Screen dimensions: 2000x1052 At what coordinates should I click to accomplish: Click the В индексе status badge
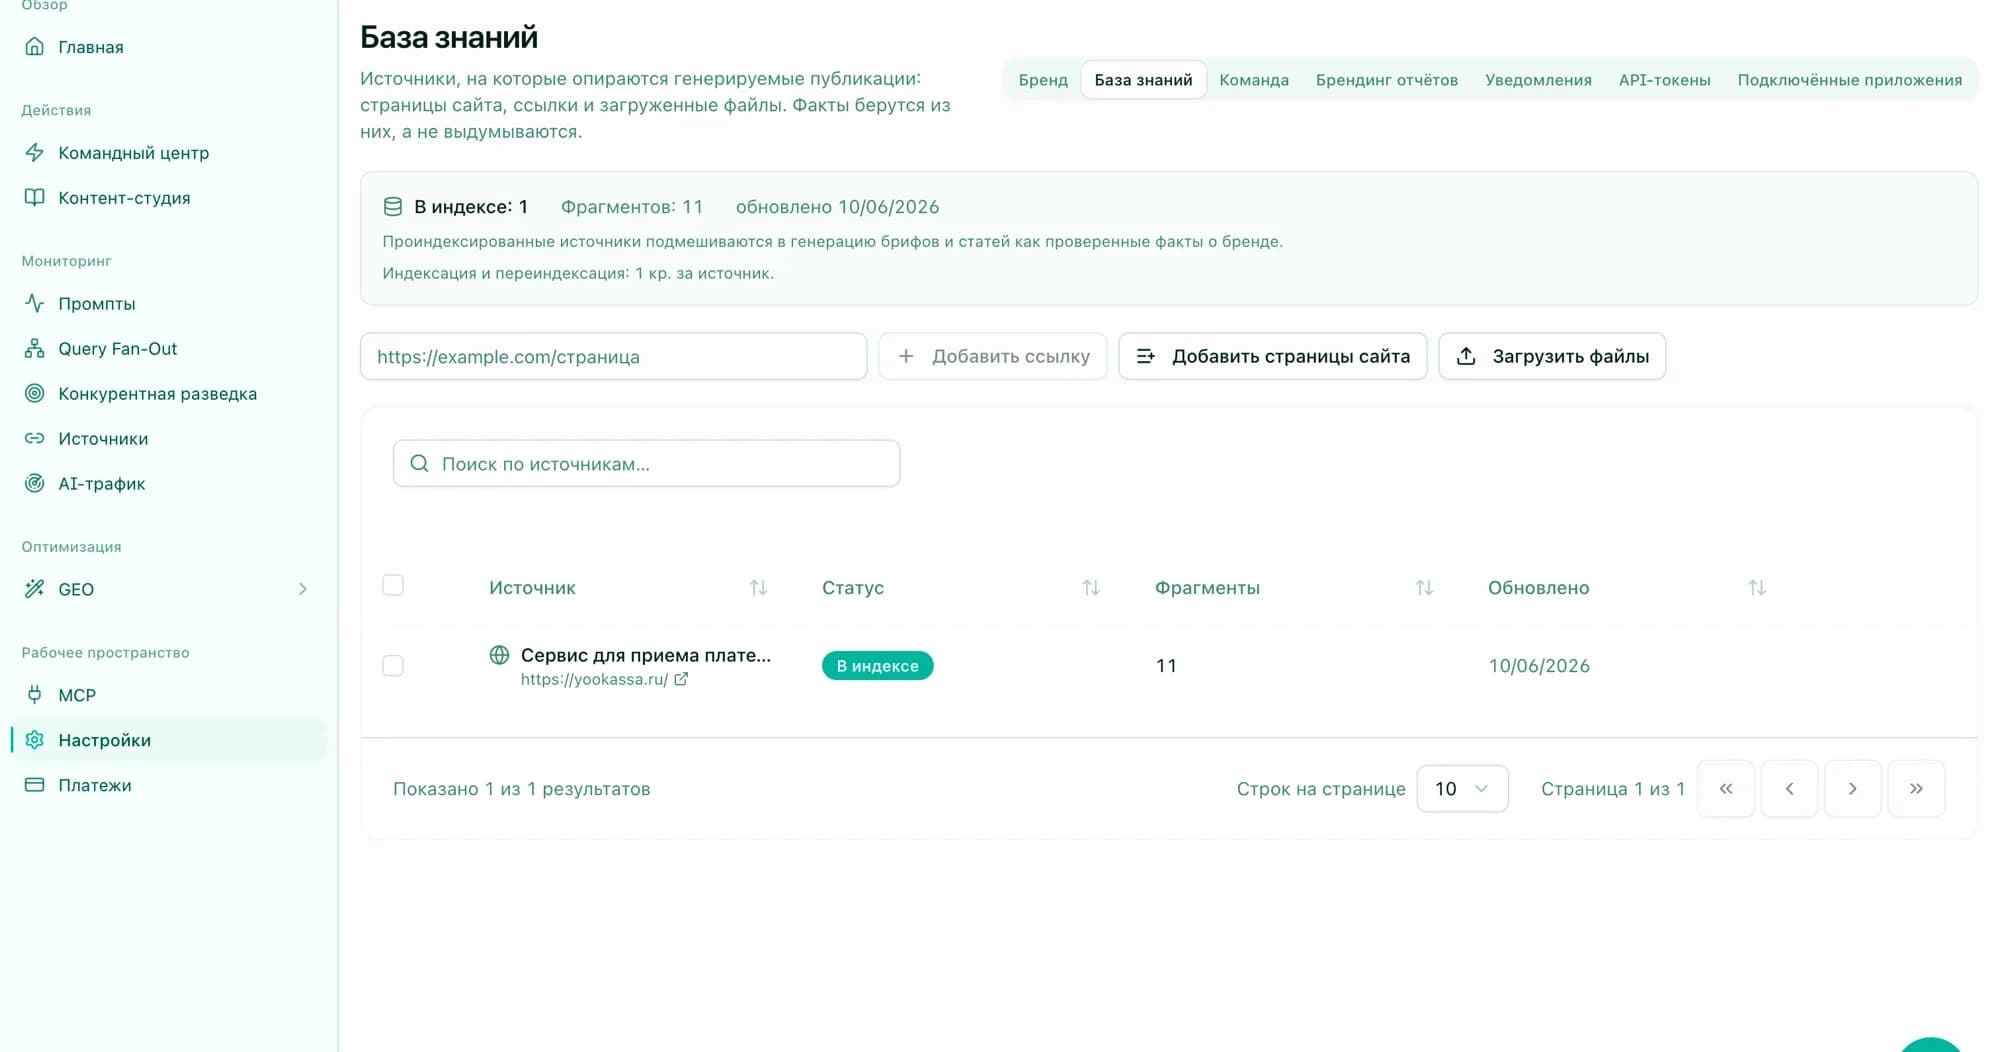point(877,666)
